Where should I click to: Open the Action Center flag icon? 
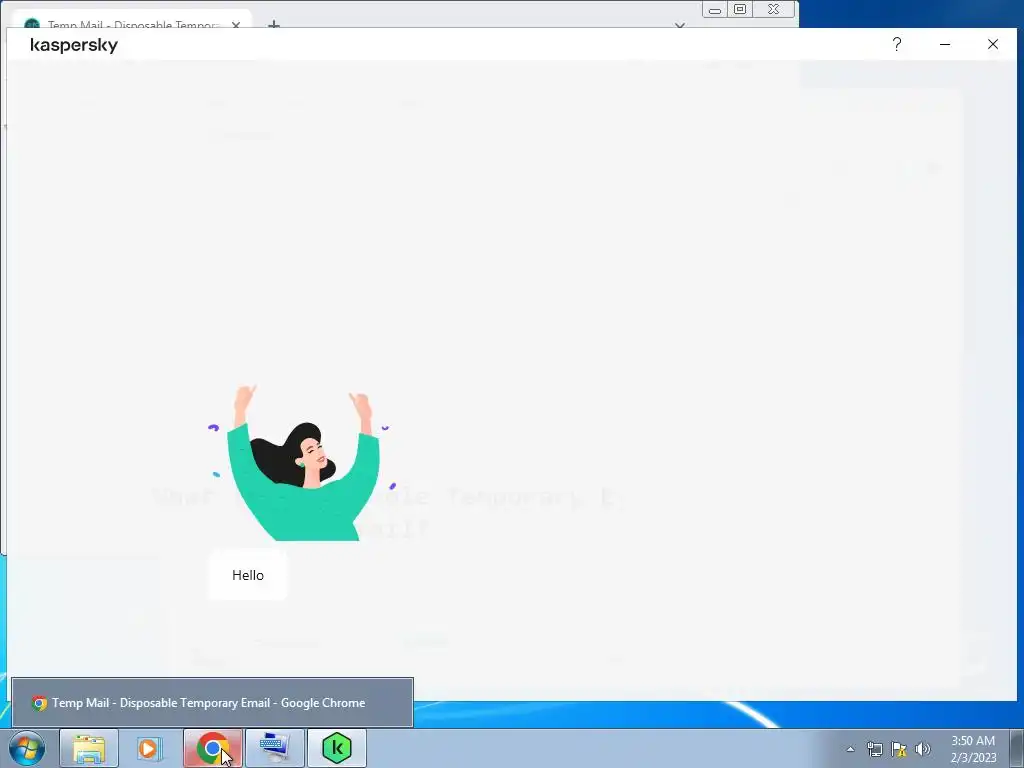pyautogui.click(x=899, y=749)
